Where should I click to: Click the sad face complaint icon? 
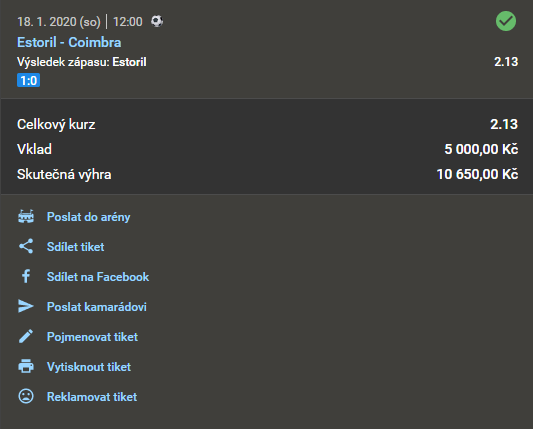26,396
